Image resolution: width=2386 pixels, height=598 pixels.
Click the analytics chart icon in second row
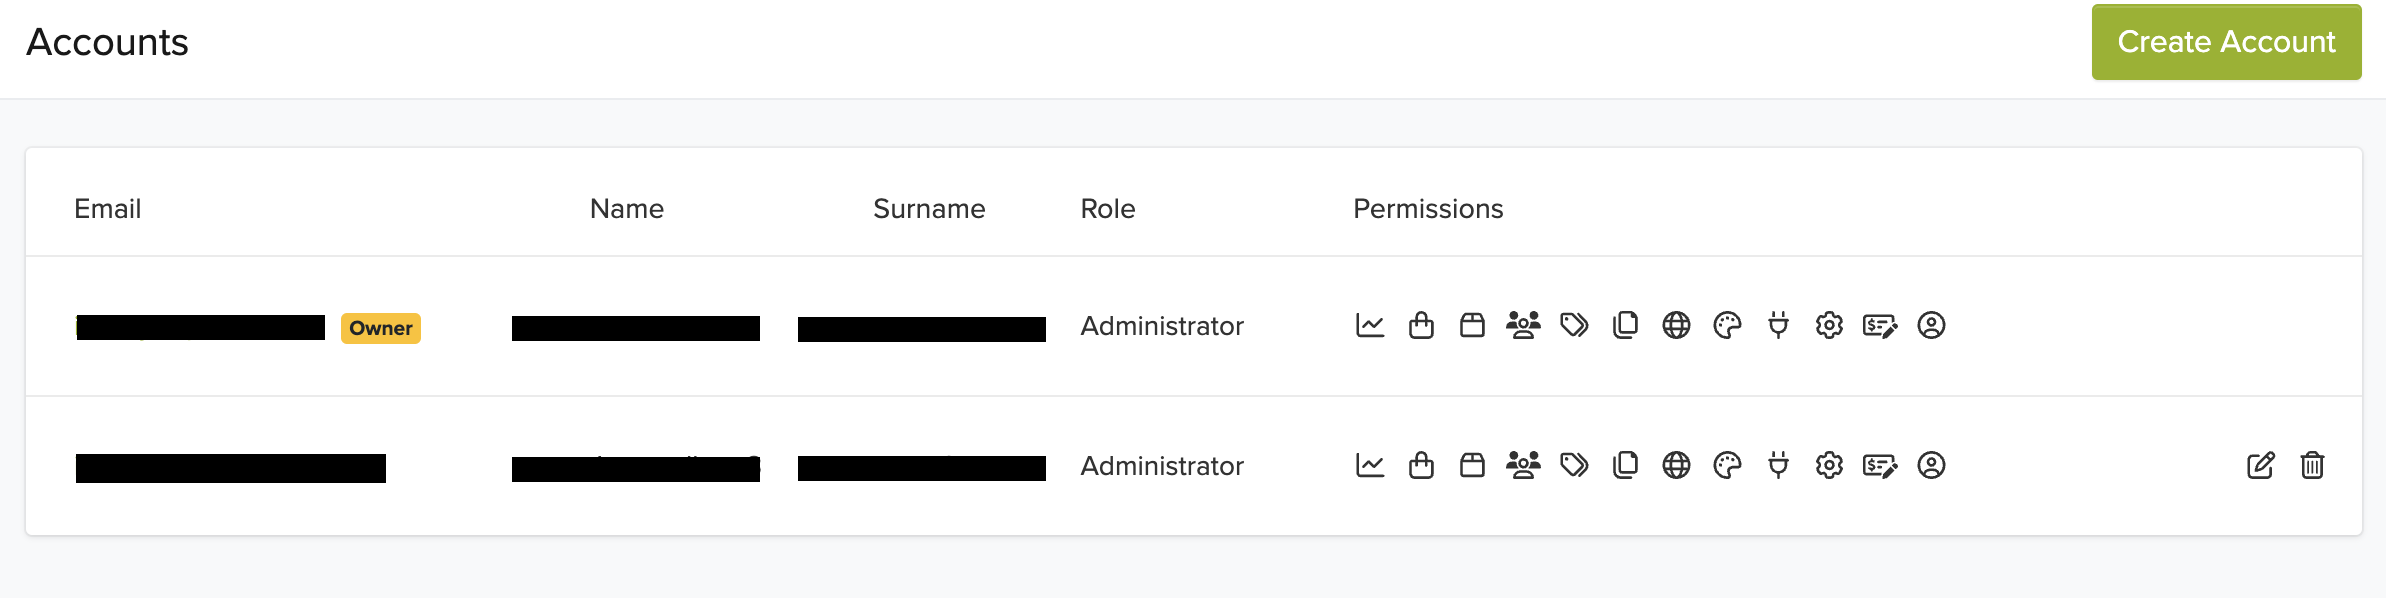pos(1370,466)
